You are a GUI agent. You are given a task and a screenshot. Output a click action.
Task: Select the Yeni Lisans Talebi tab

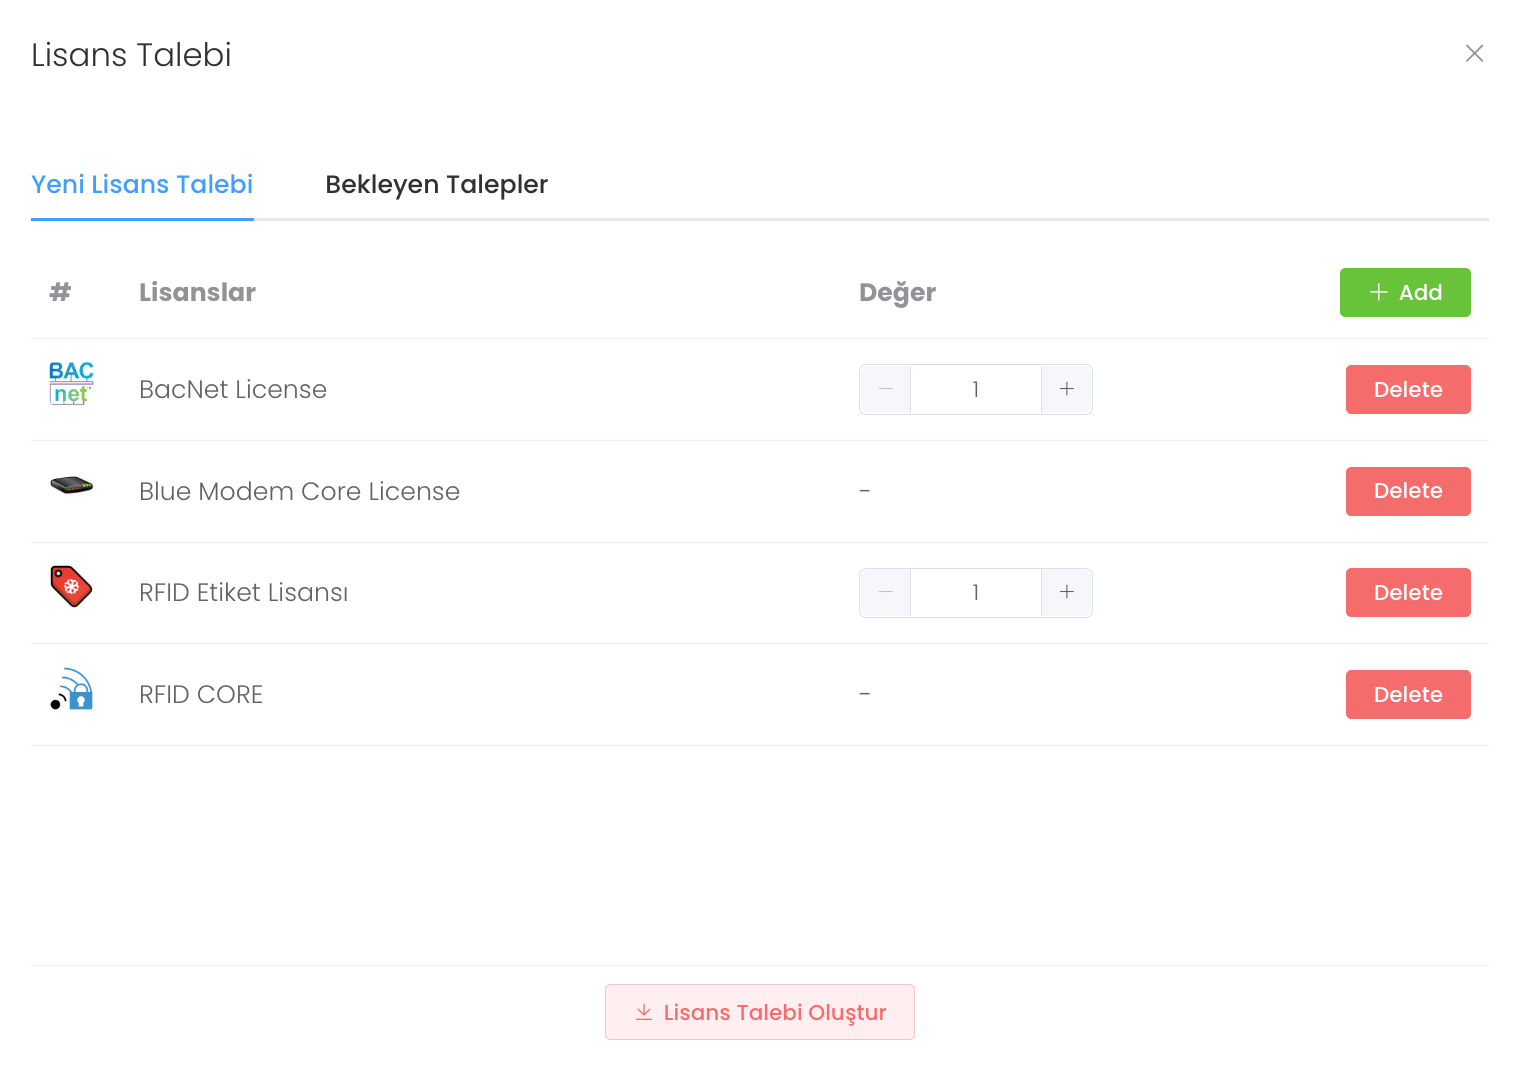pos(142,185)
